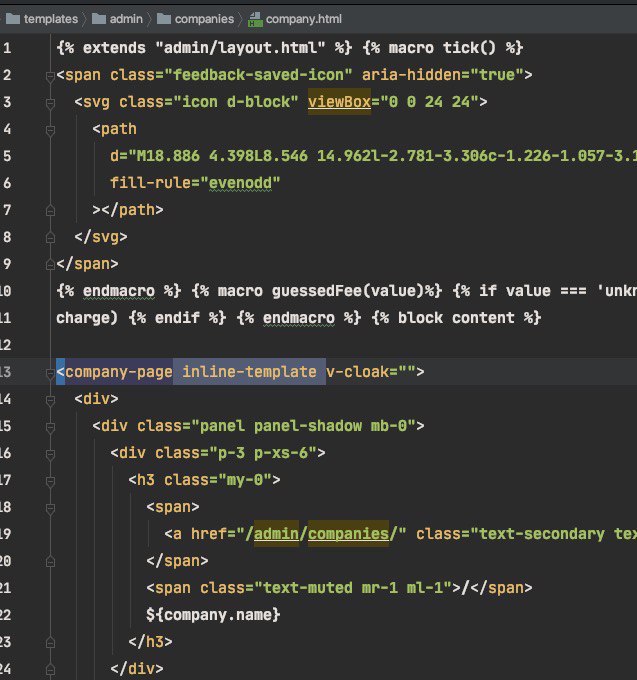The width and height of the screenshot is (637, 680).
Task: Click the "p-3 p-xs-6" class value
Action: [263, 453]
